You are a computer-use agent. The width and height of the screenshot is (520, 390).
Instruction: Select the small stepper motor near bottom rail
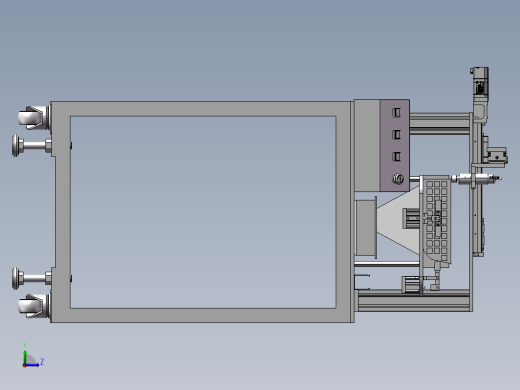[411, 285]
